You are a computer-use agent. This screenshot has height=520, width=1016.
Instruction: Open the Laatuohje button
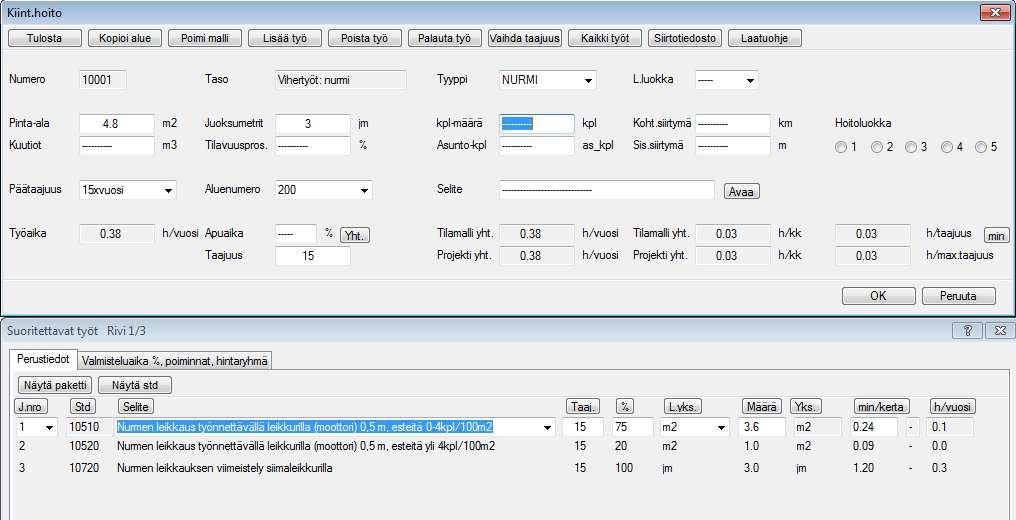tap(765, 38)
